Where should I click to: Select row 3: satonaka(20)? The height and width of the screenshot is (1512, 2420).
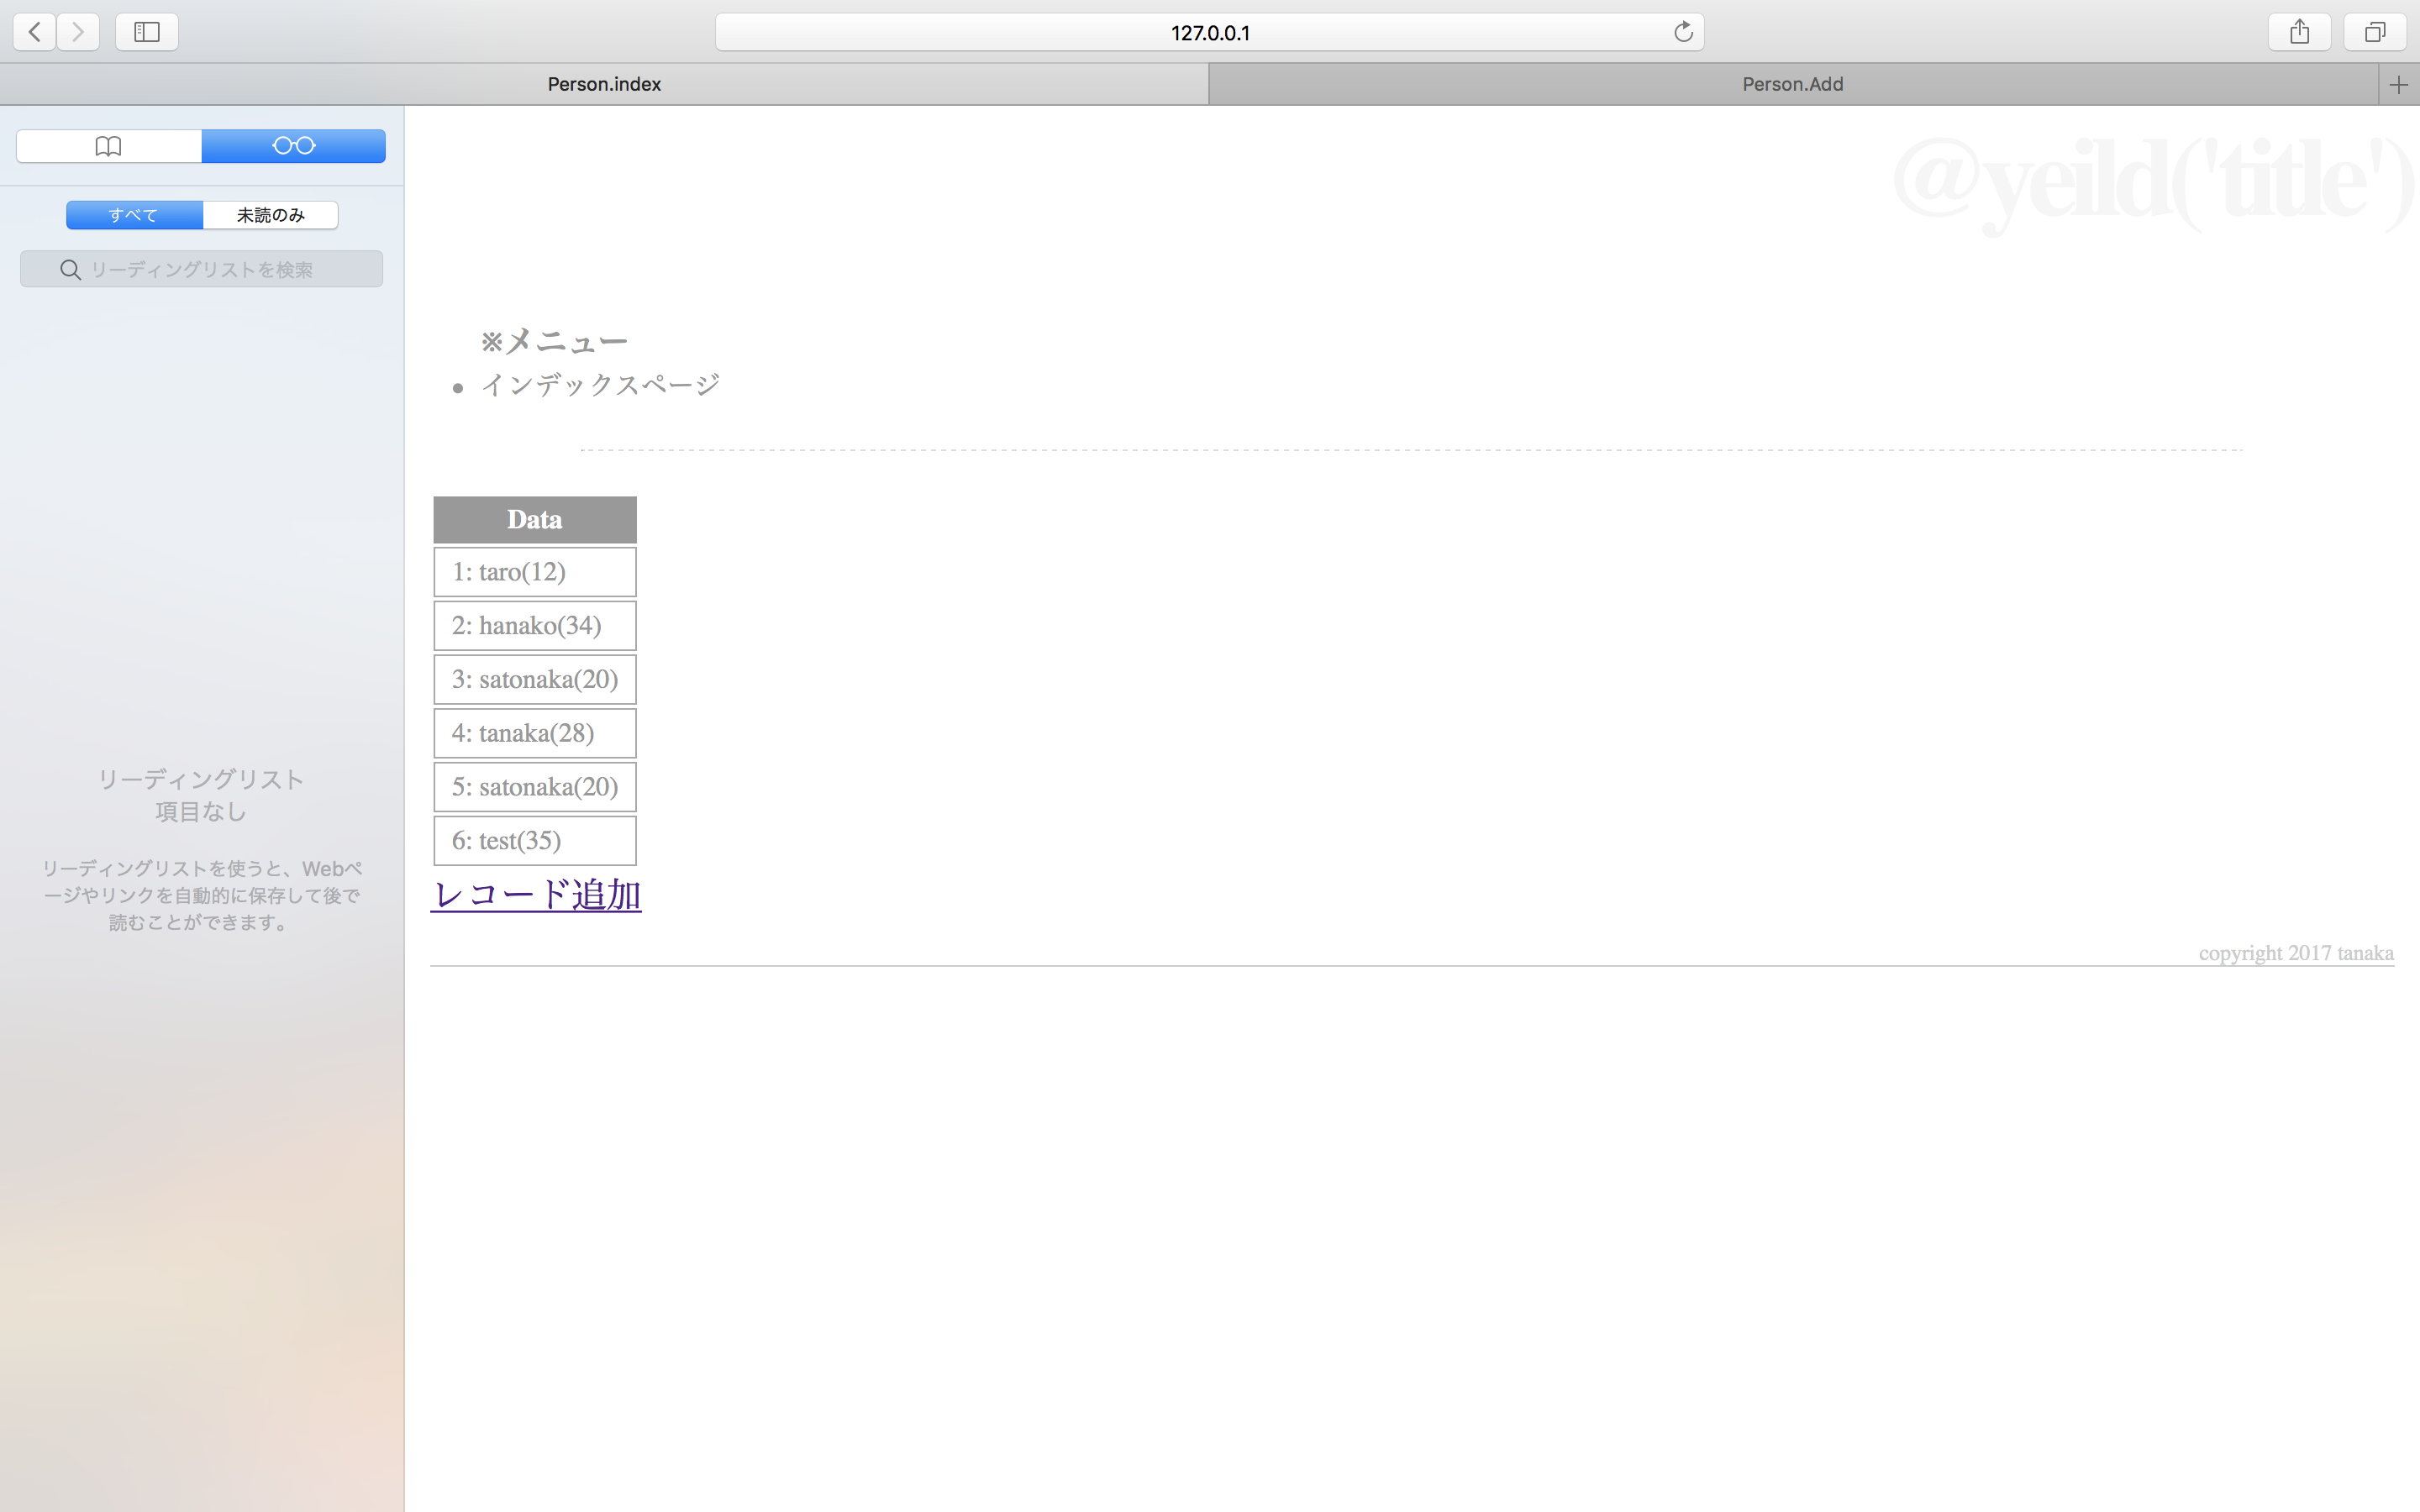535,680
